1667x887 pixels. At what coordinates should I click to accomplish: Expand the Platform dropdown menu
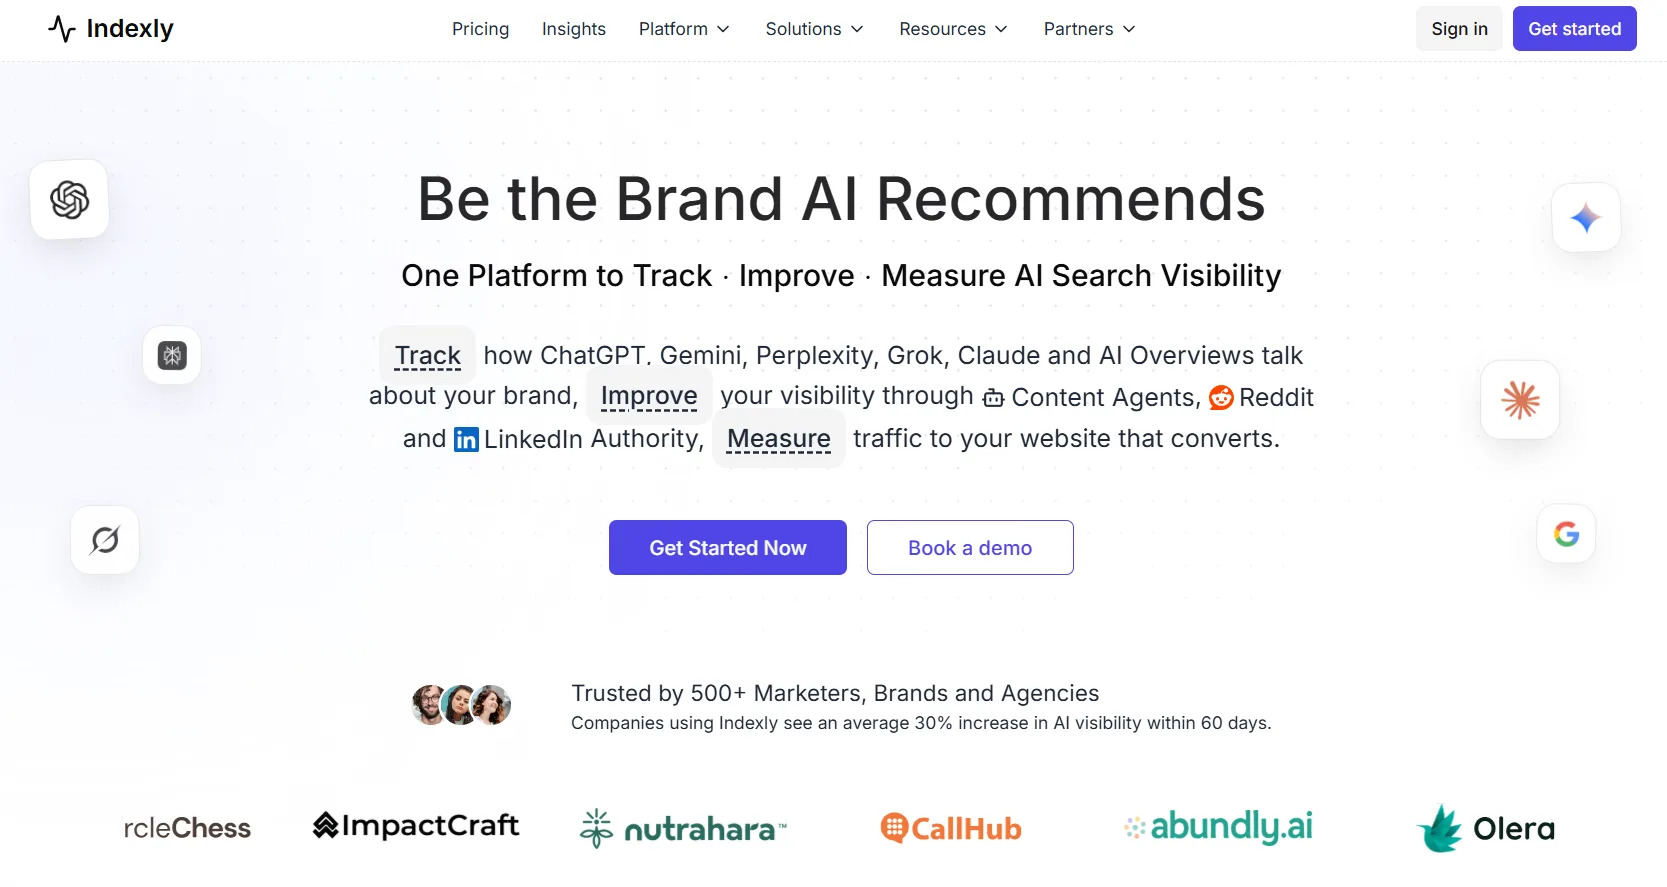coord(684,29)
